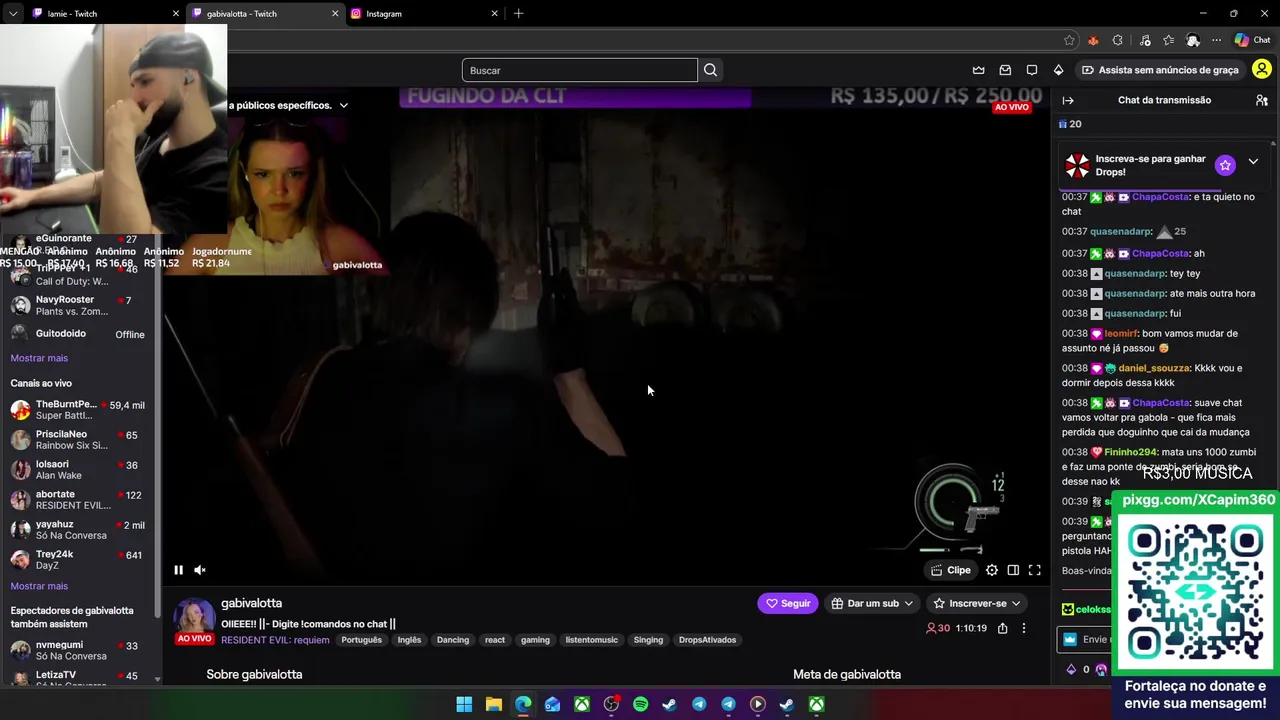Switch the player to fullscreen
The height and width of the screenshot is (720, 1280).
1035,570
